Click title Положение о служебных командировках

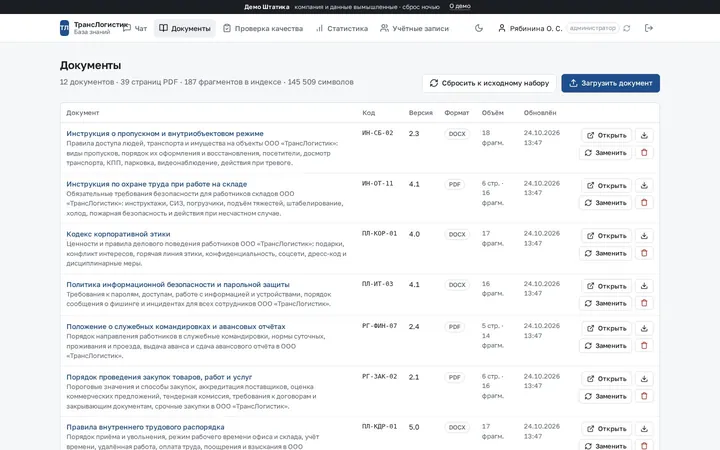176,327
